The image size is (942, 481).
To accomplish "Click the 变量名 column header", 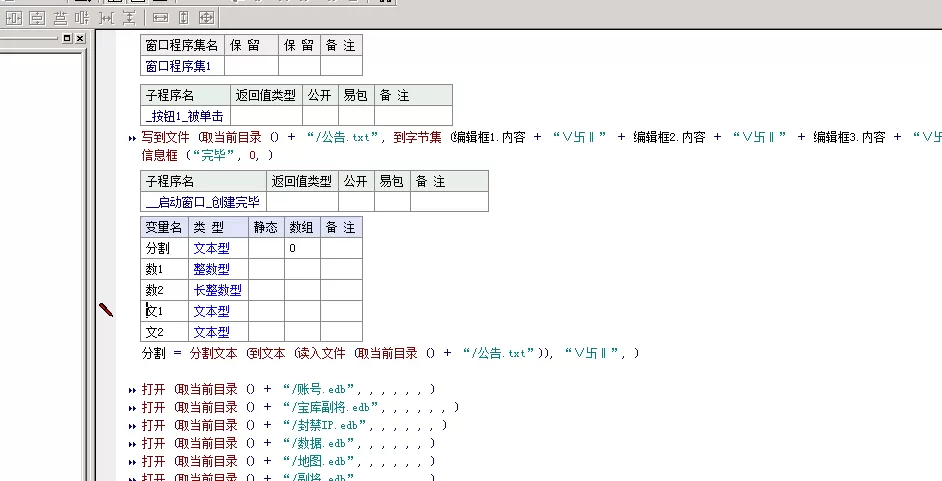I will point(164,228).
